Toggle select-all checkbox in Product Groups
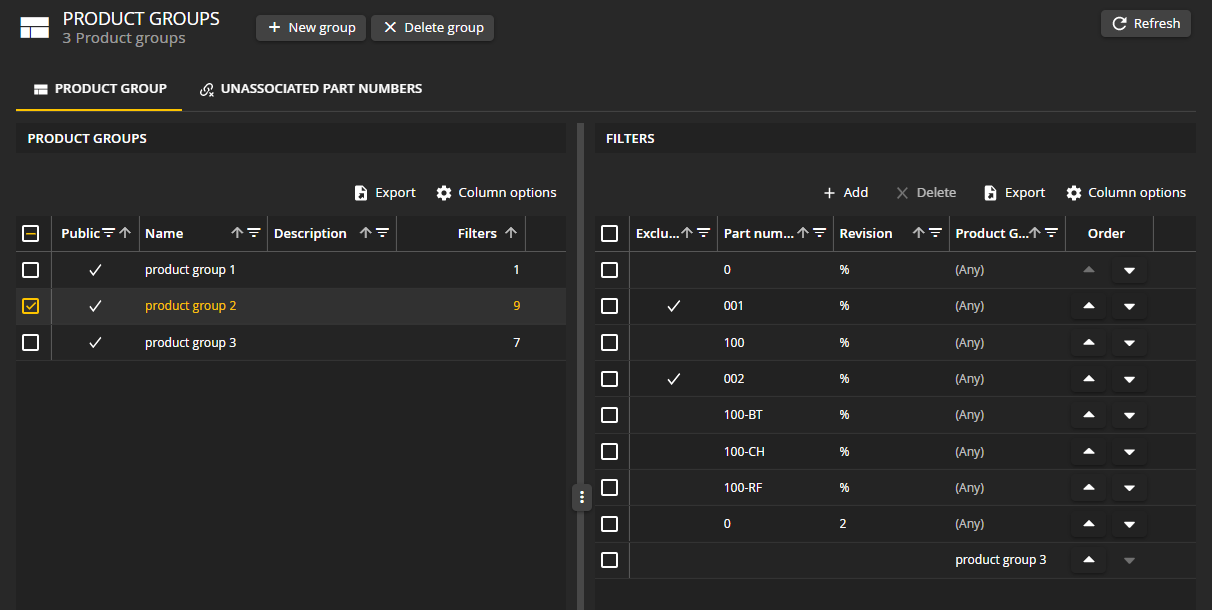 pos(31,233)
